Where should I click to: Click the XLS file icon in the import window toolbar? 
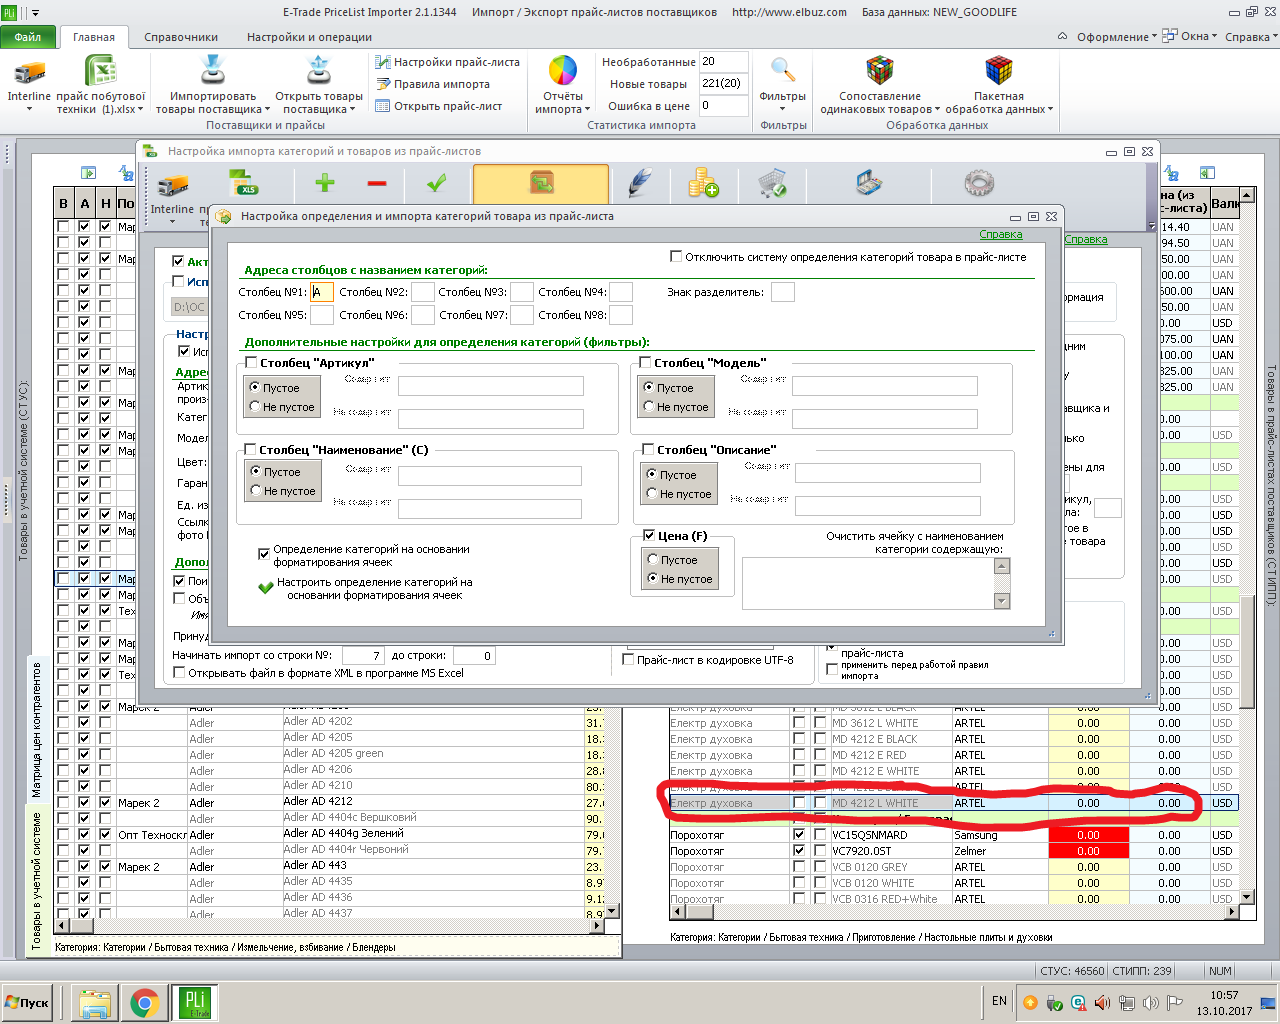244,183
